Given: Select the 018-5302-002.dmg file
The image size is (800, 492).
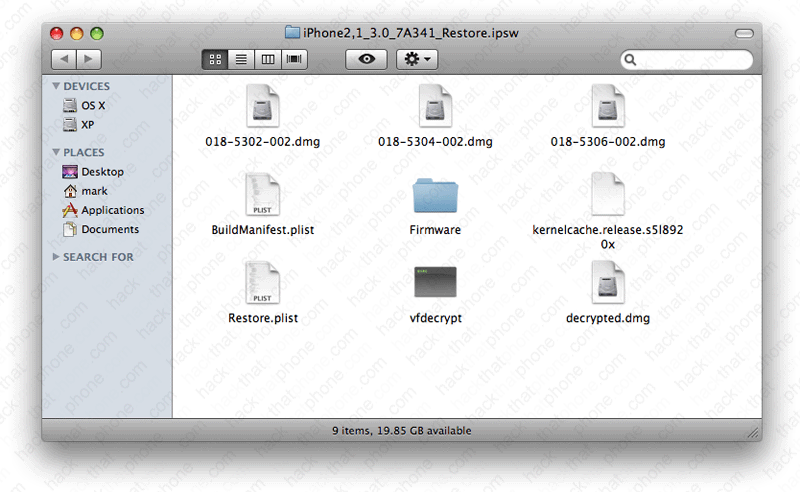Looking at the screenshot, I should click(x=262, y=107).
